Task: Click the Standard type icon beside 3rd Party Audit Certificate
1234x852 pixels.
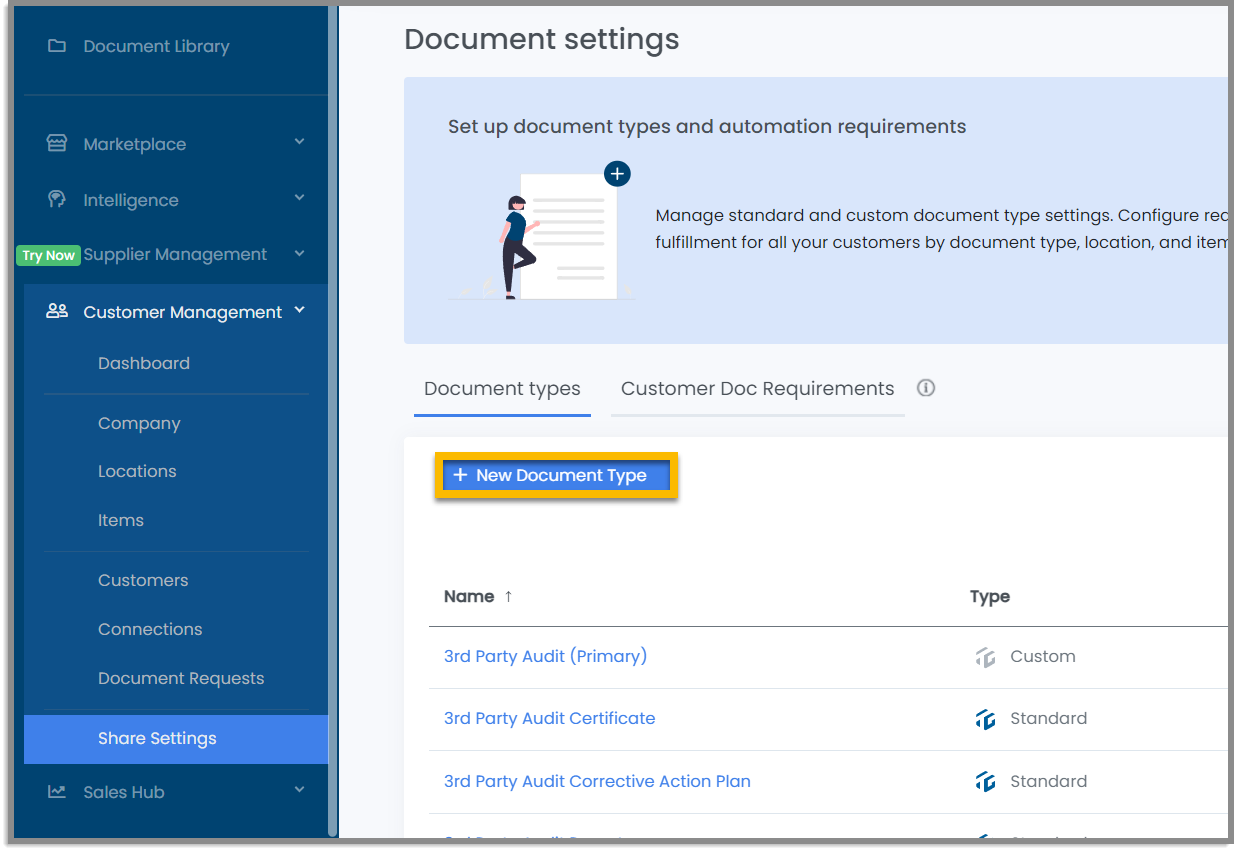Action: pyautogui.click(x=985, y=718)
